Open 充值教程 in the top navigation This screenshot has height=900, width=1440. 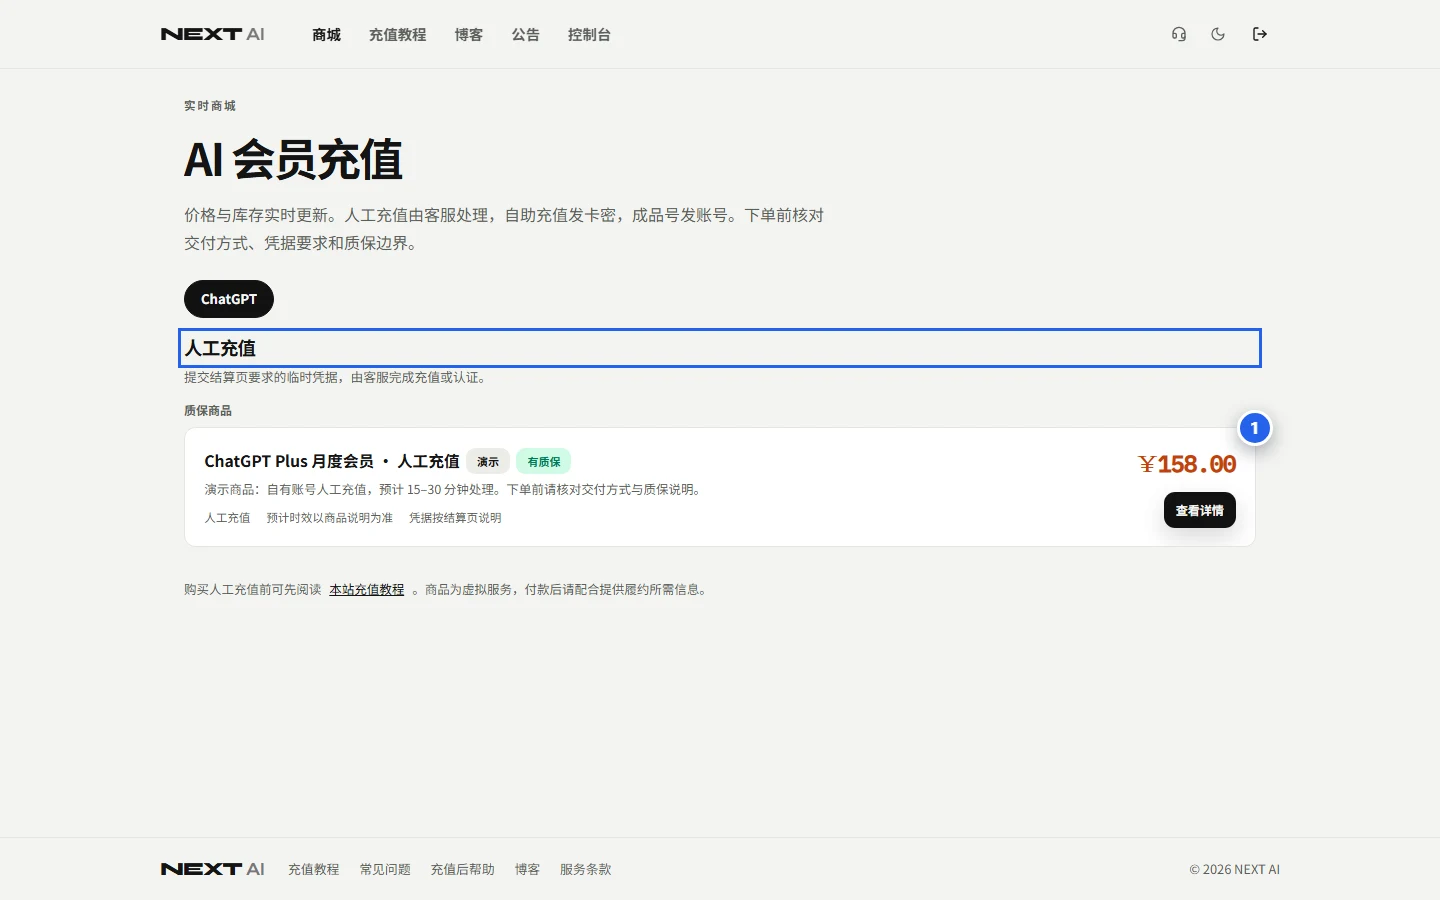tap(397, 35)
